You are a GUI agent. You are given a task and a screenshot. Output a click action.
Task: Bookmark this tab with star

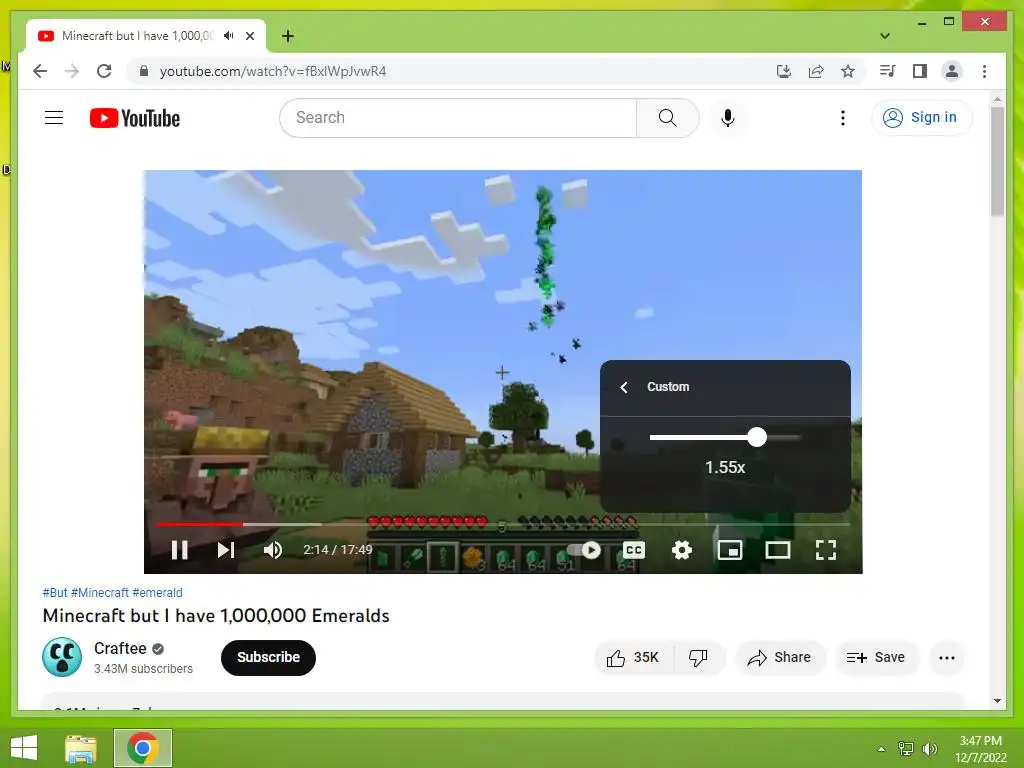(848, 71)
